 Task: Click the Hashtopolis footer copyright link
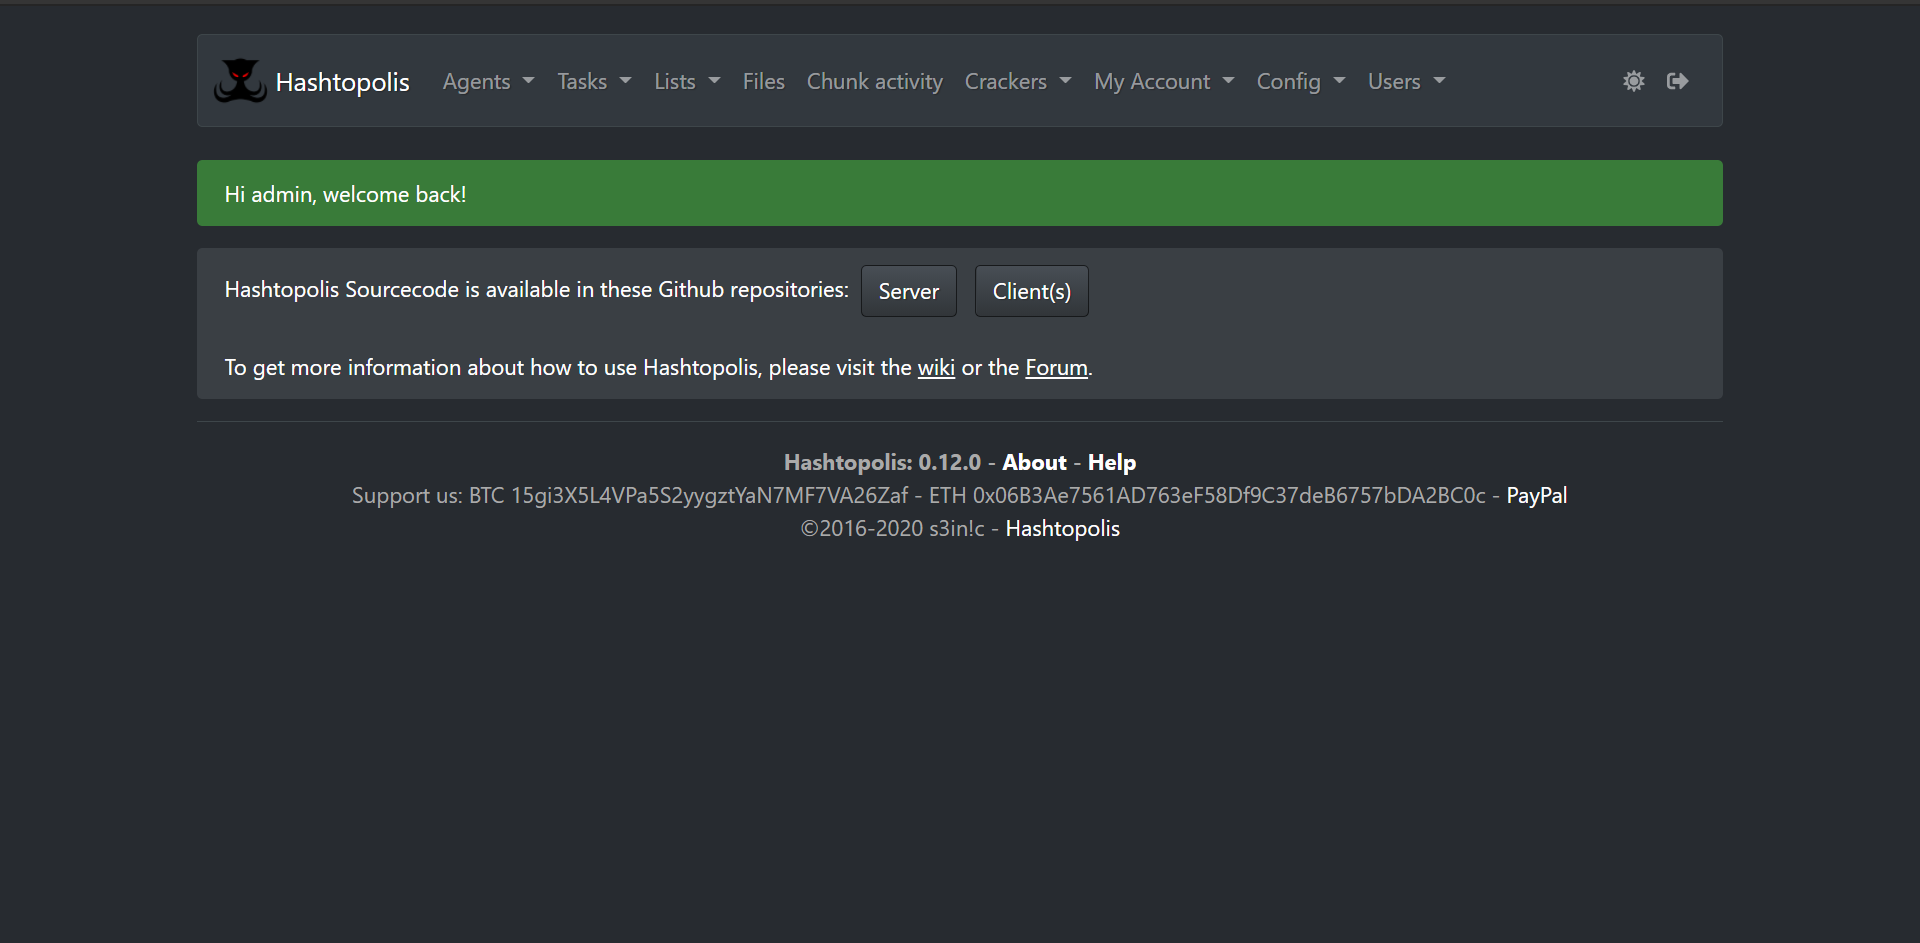[1062, 528]
